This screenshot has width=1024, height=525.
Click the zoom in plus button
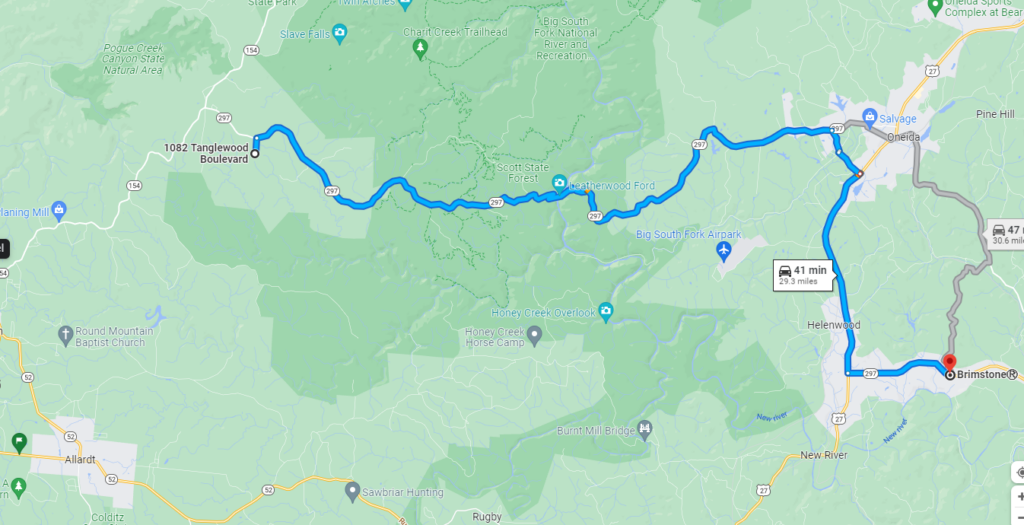[1020, 497]
